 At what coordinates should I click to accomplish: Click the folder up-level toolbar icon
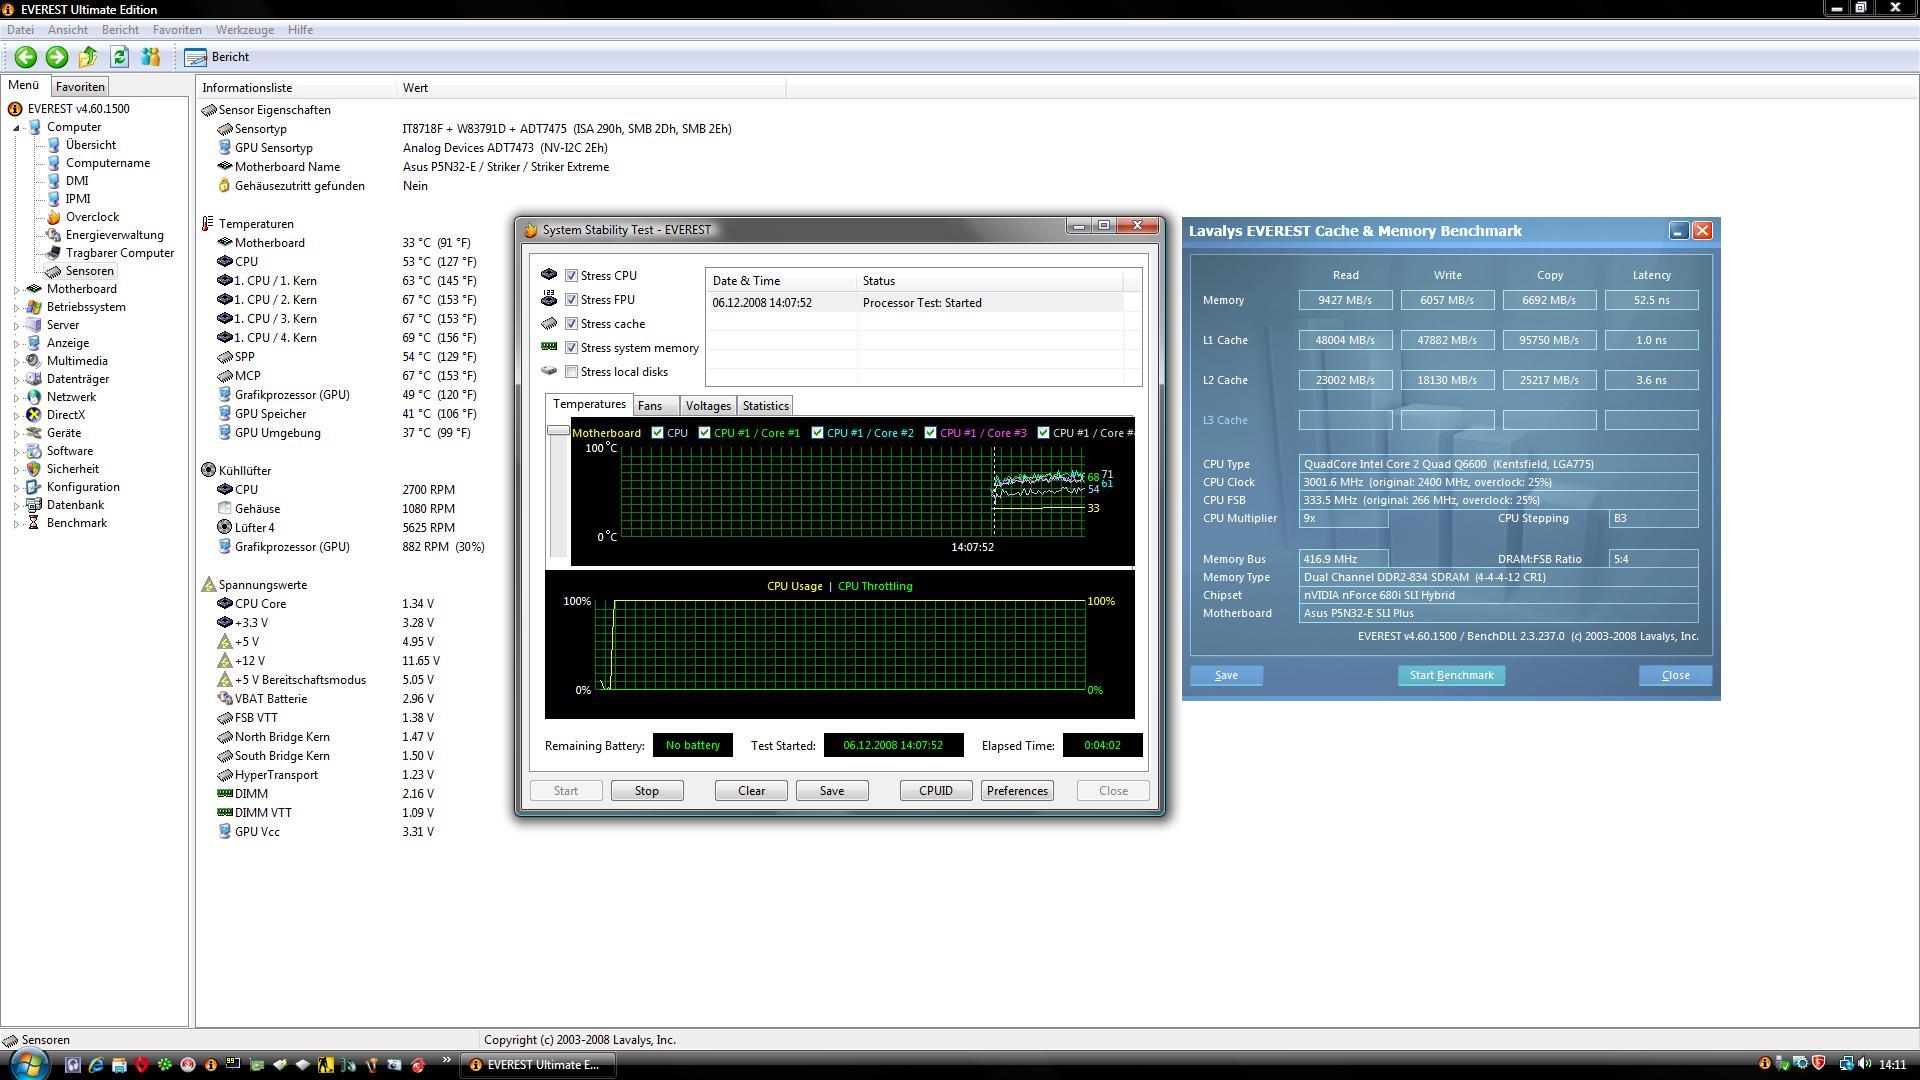(88, 57)
